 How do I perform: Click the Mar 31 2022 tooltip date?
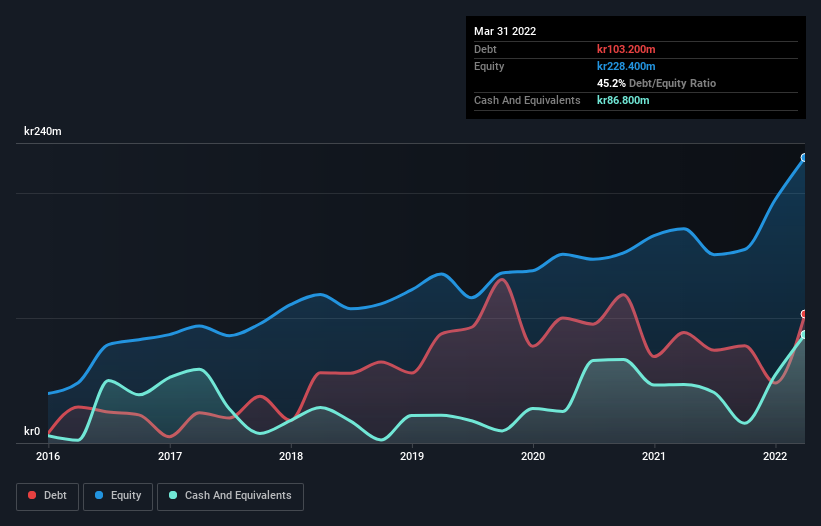(x=505, y=31)
